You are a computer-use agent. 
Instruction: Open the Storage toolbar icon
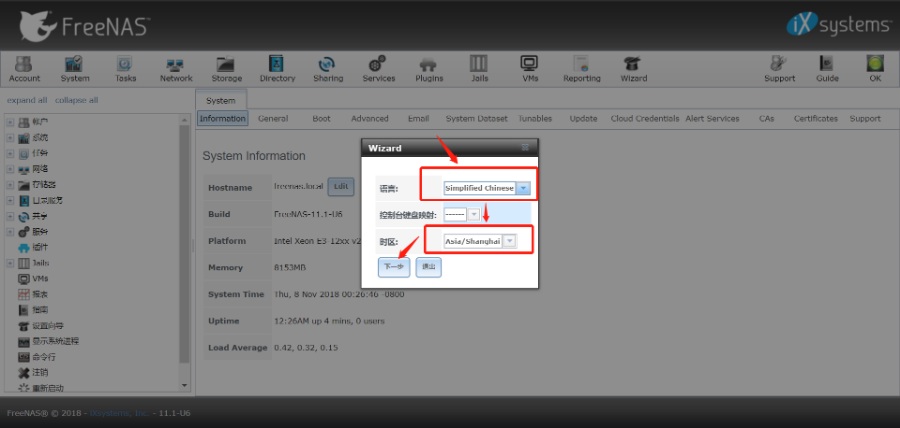[226, 68]
